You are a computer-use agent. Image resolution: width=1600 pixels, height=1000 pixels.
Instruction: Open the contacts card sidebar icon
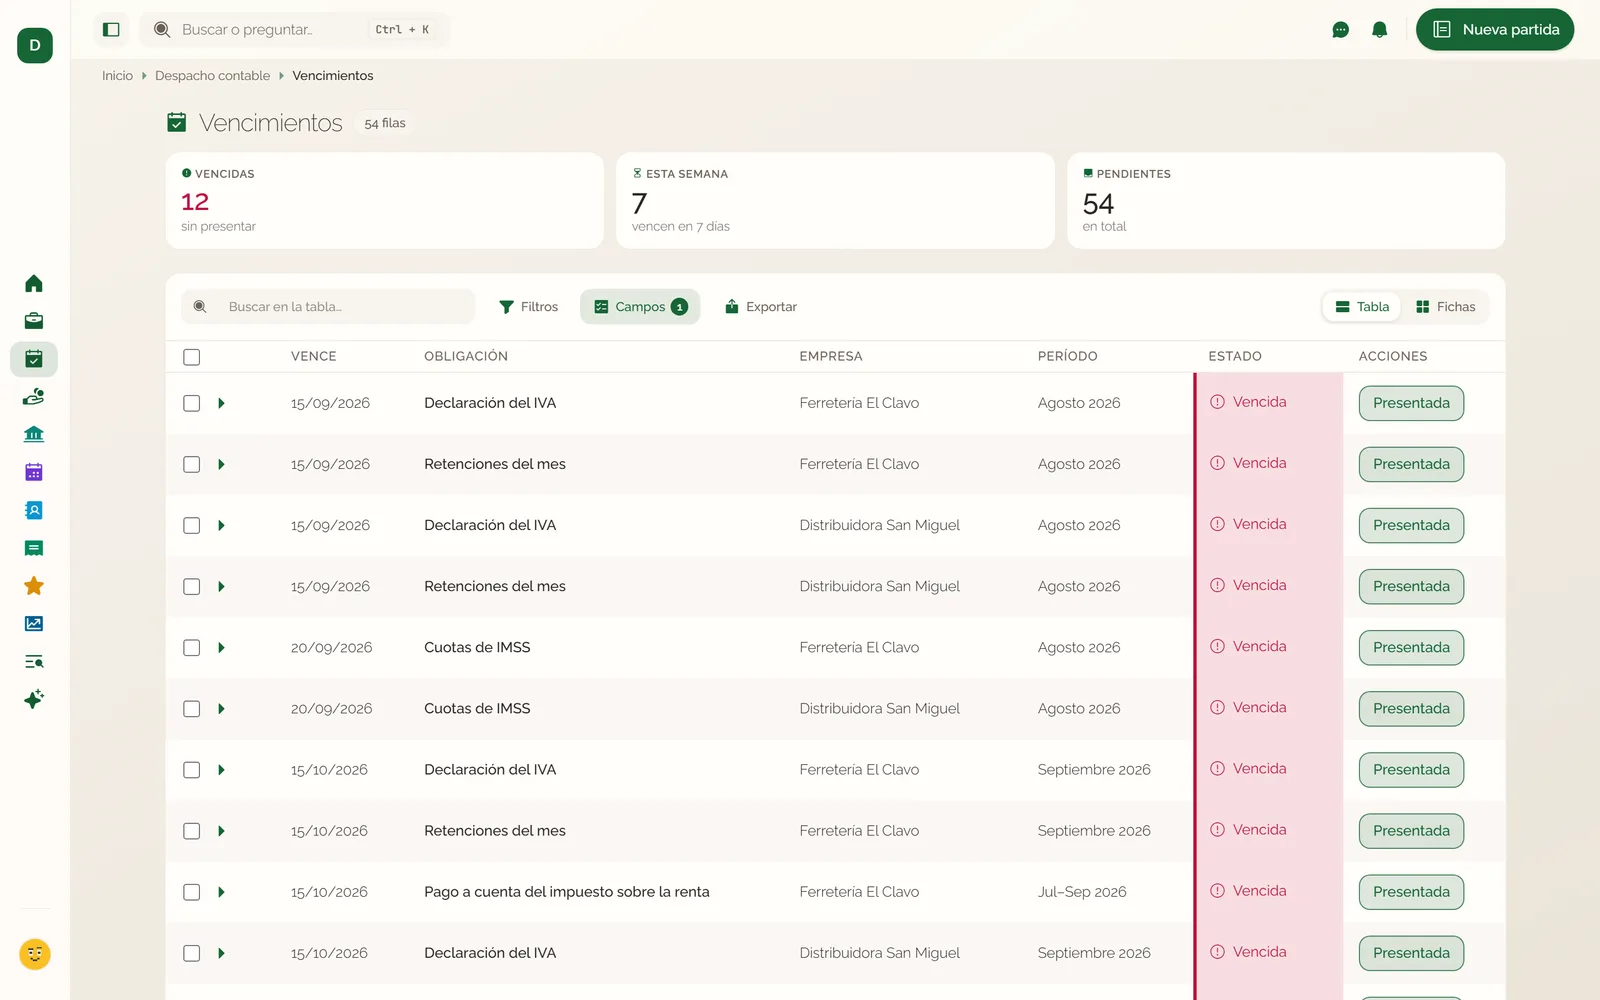click(34, 510)
